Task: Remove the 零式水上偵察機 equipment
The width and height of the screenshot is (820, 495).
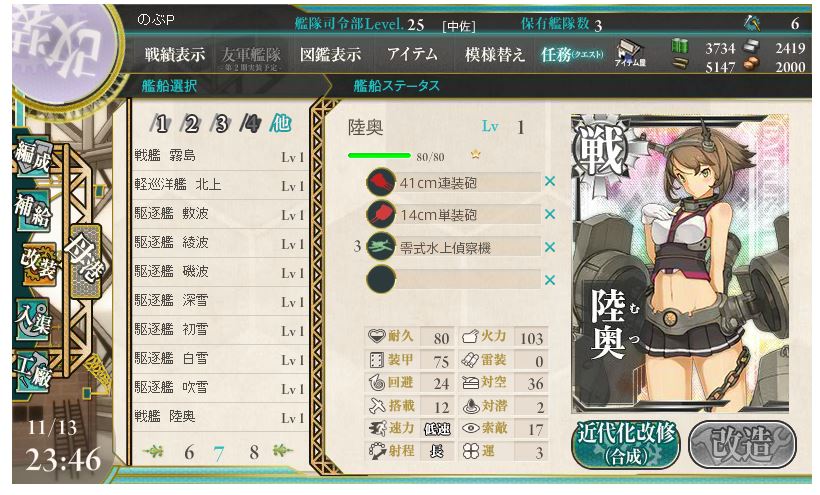Action: point(550,247)
